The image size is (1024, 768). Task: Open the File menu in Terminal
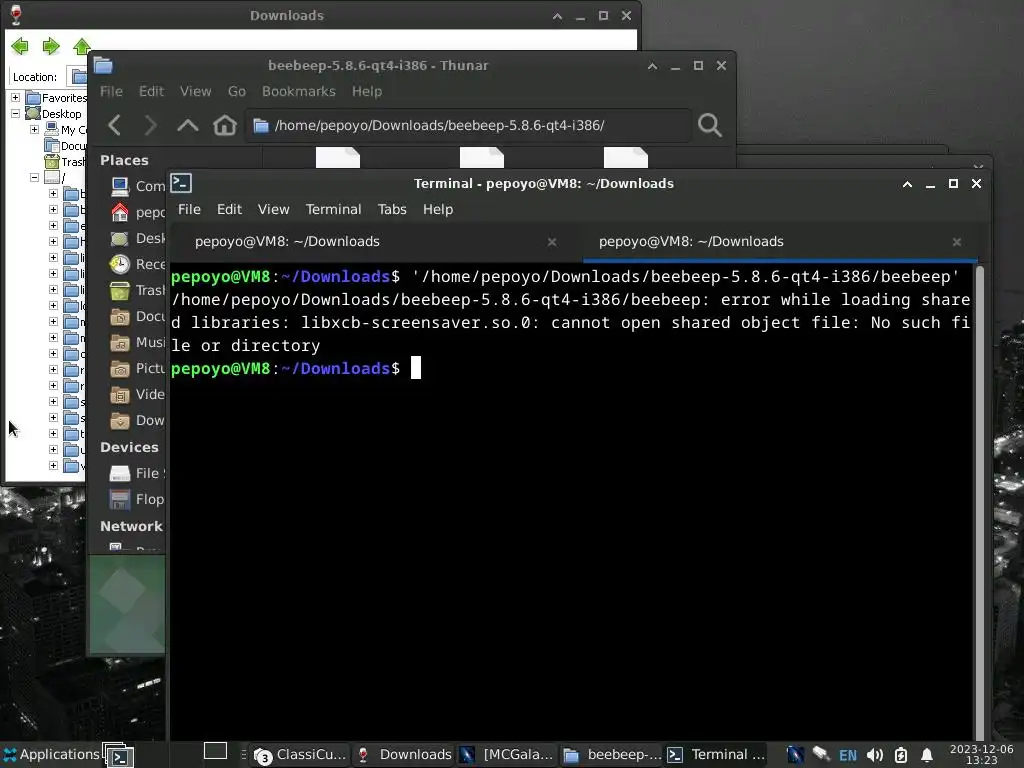click(189, 209)
